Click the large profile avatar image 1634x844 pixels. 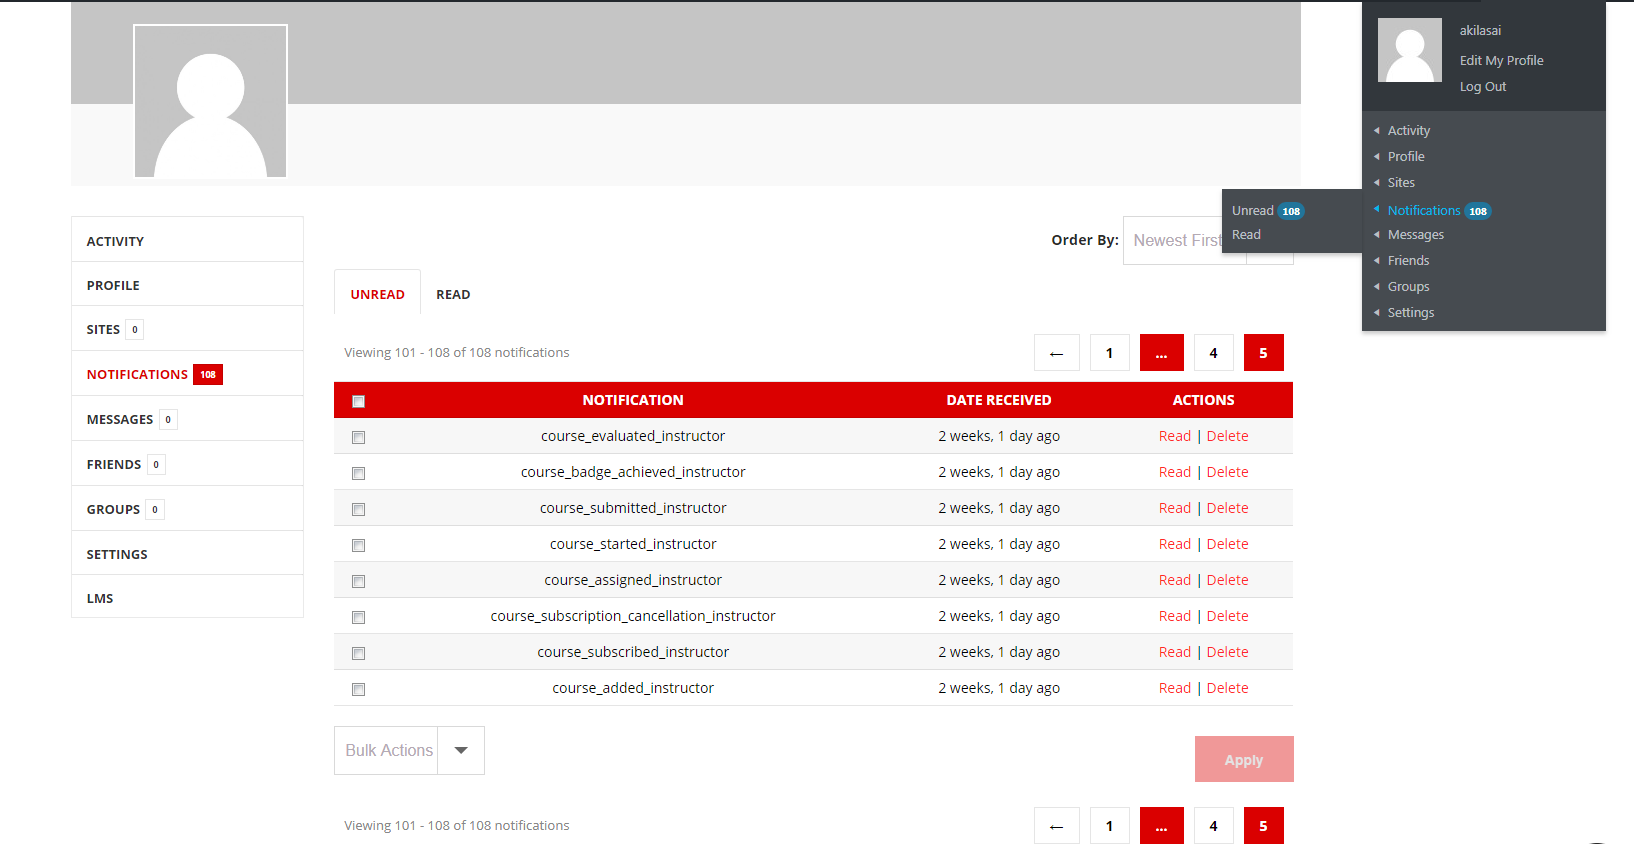(210, 102)
